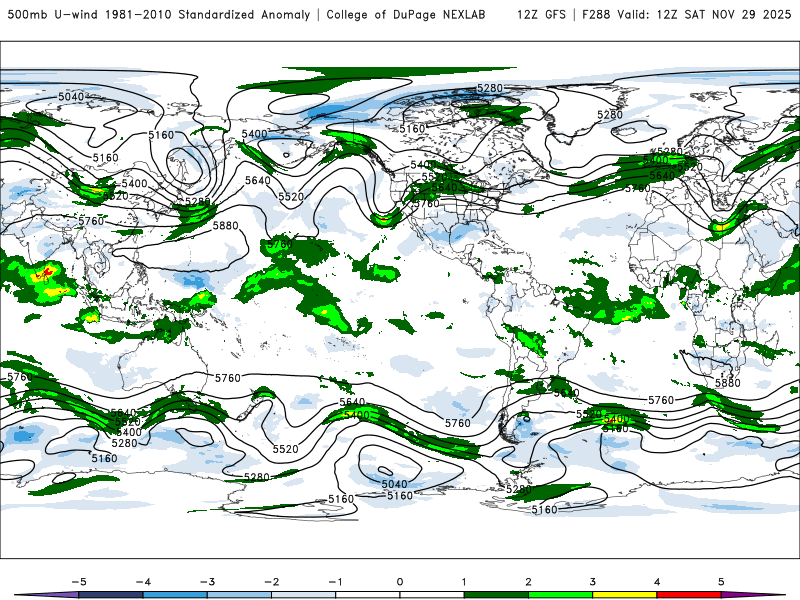Viewport: 800px width, 600px height.
Task: Click the positive '3' colorbar tick label
Action: click(x=592, y=582)
